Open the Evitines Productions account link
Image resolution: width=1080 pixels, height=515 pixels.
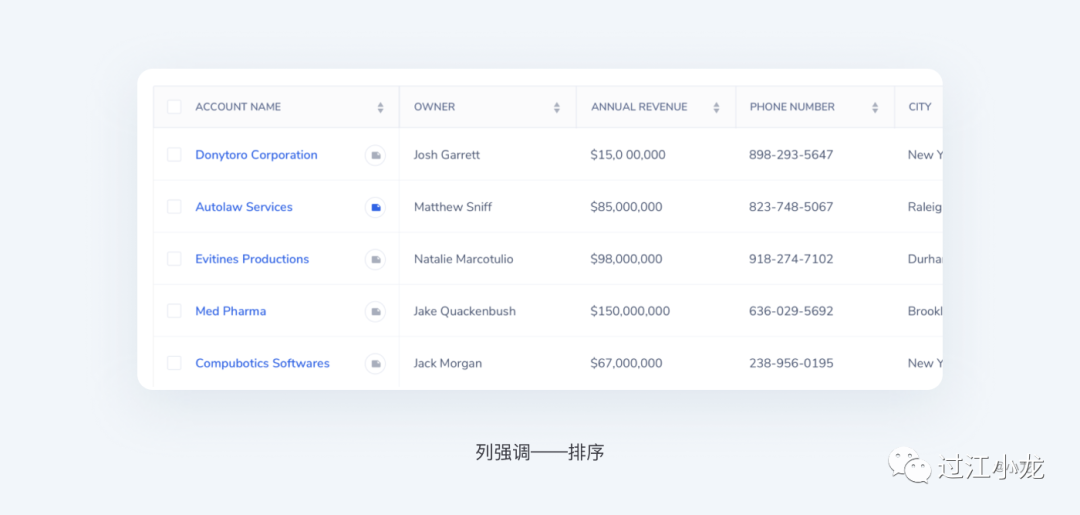point(252,259)
